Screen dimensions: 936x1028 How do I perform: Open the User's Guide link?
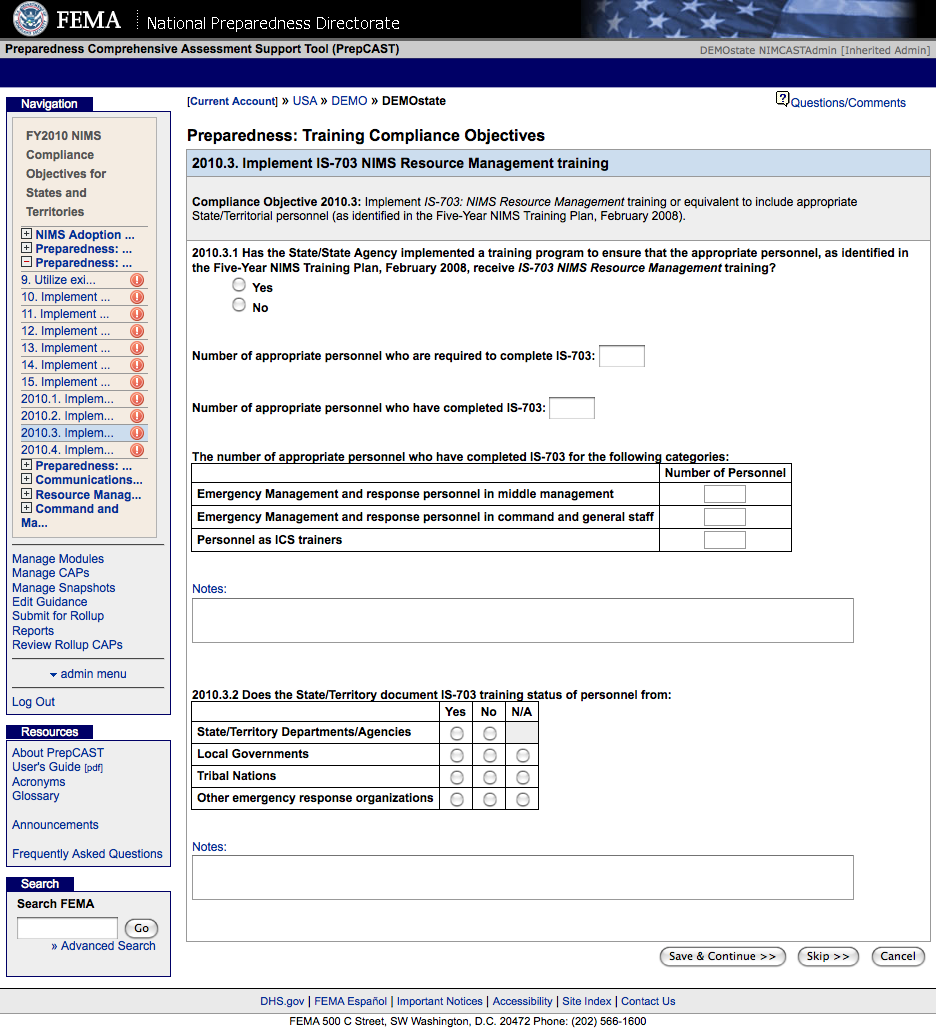point(46,767)
